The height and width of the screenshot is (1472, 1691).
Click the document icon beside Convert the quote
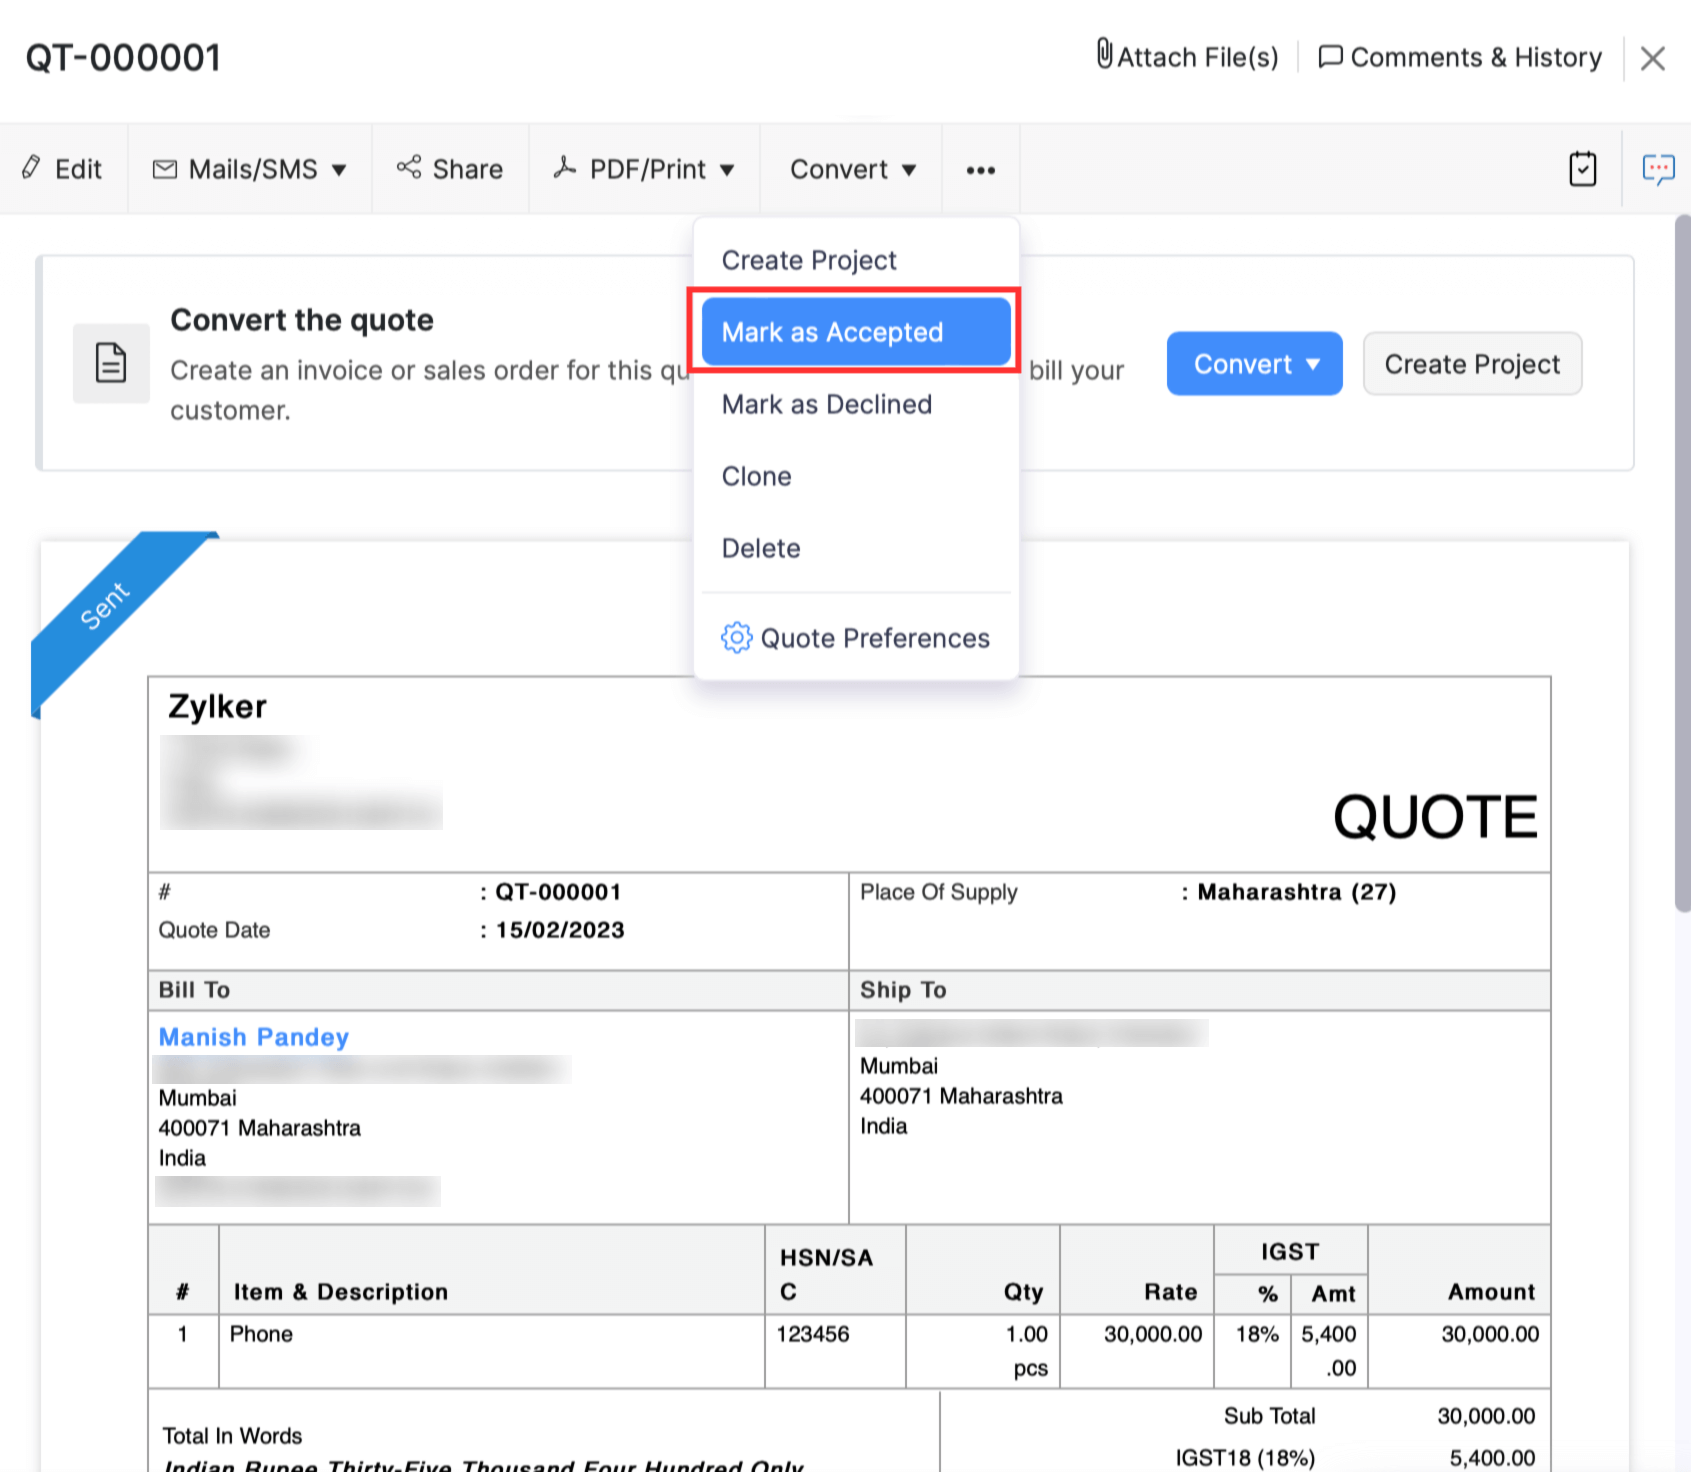click(111, 363)
